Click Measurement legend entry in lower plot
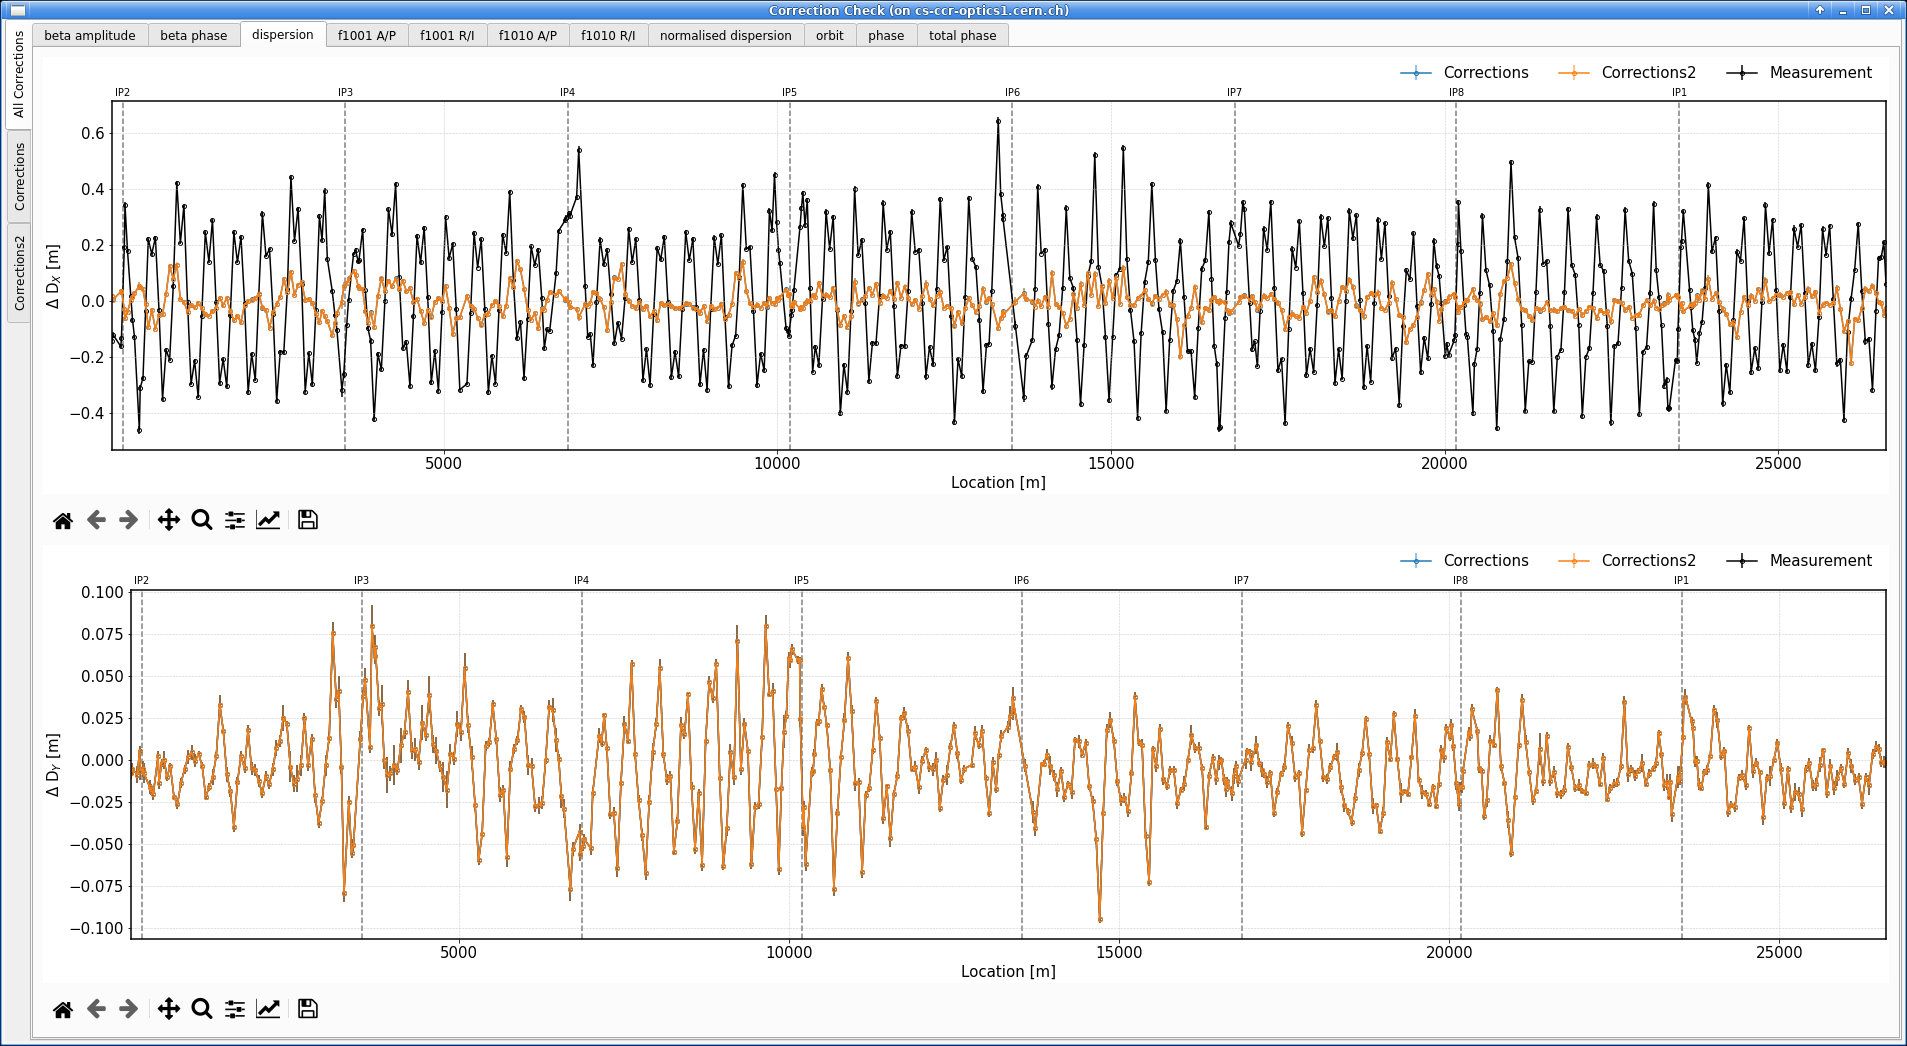The height and width of the screenshot is (1046, 1907). click(x=1799, y=561)
